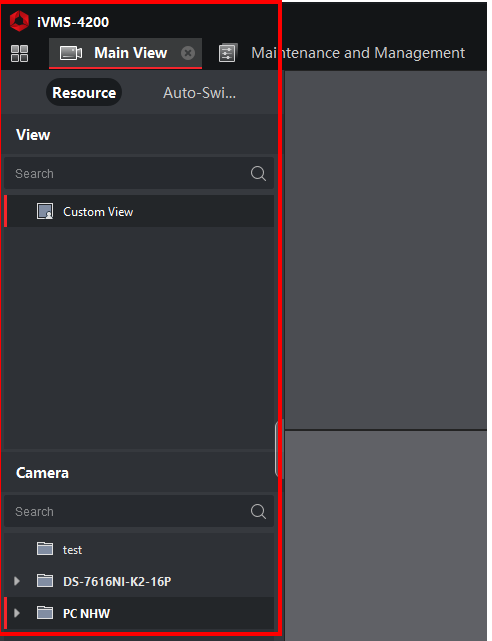Close the Main View tab

click(188, 53)
